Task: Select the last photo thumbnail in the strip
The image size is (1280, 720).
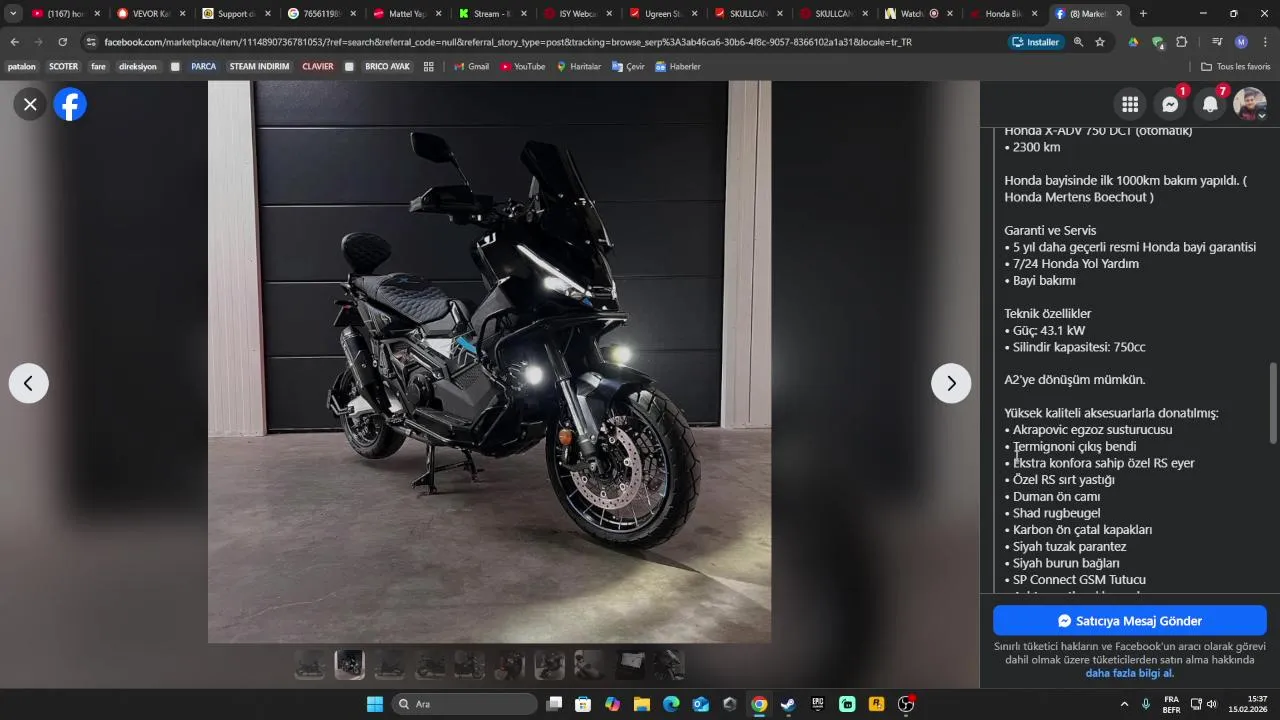Action: [x=670, y=665]
